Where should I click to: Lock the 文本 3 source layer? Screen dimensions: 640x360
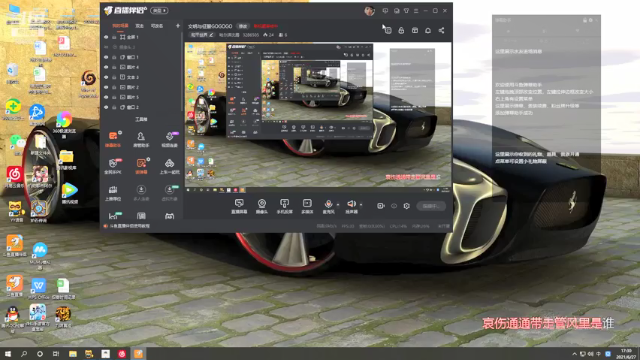pos(114,77)
